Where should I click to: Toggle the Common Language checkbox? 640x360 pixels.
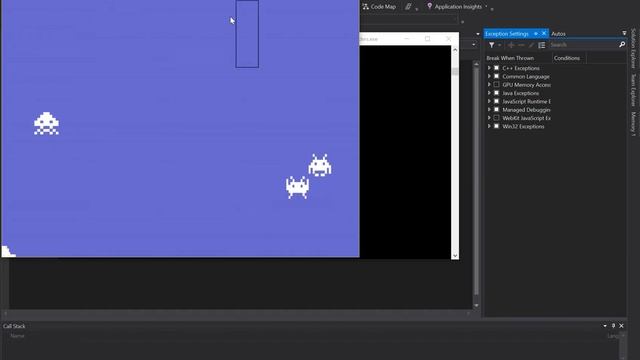pyautogui.click(x=496, y=76)
